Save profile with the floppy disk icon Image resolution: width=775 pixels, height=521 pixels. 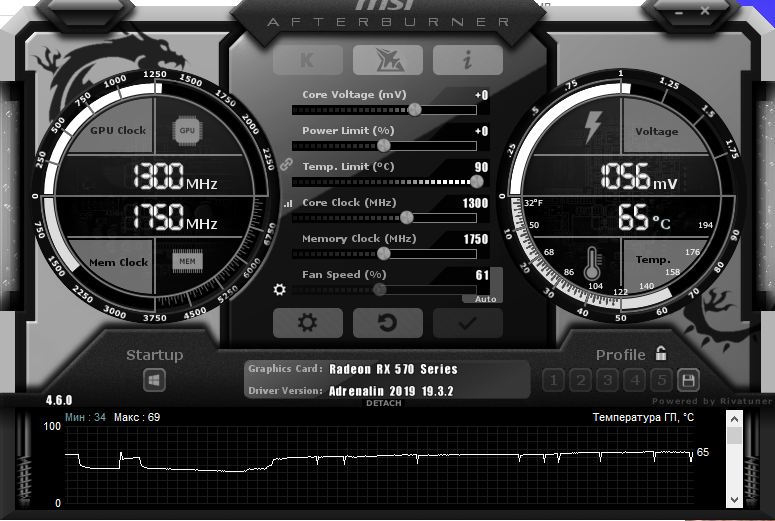tap(688, 380)
